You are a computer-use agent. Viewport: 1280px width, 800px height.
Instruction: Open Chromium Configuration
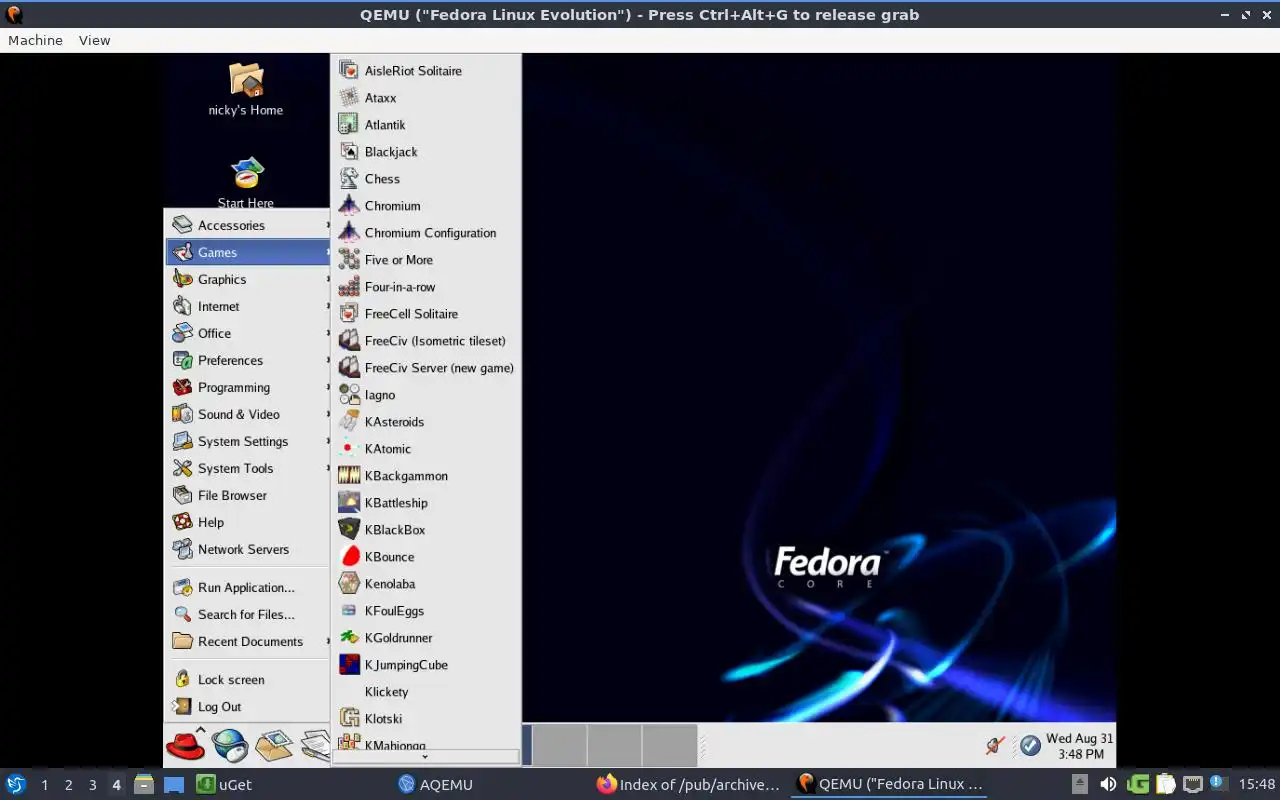click(x=426, y=233)
